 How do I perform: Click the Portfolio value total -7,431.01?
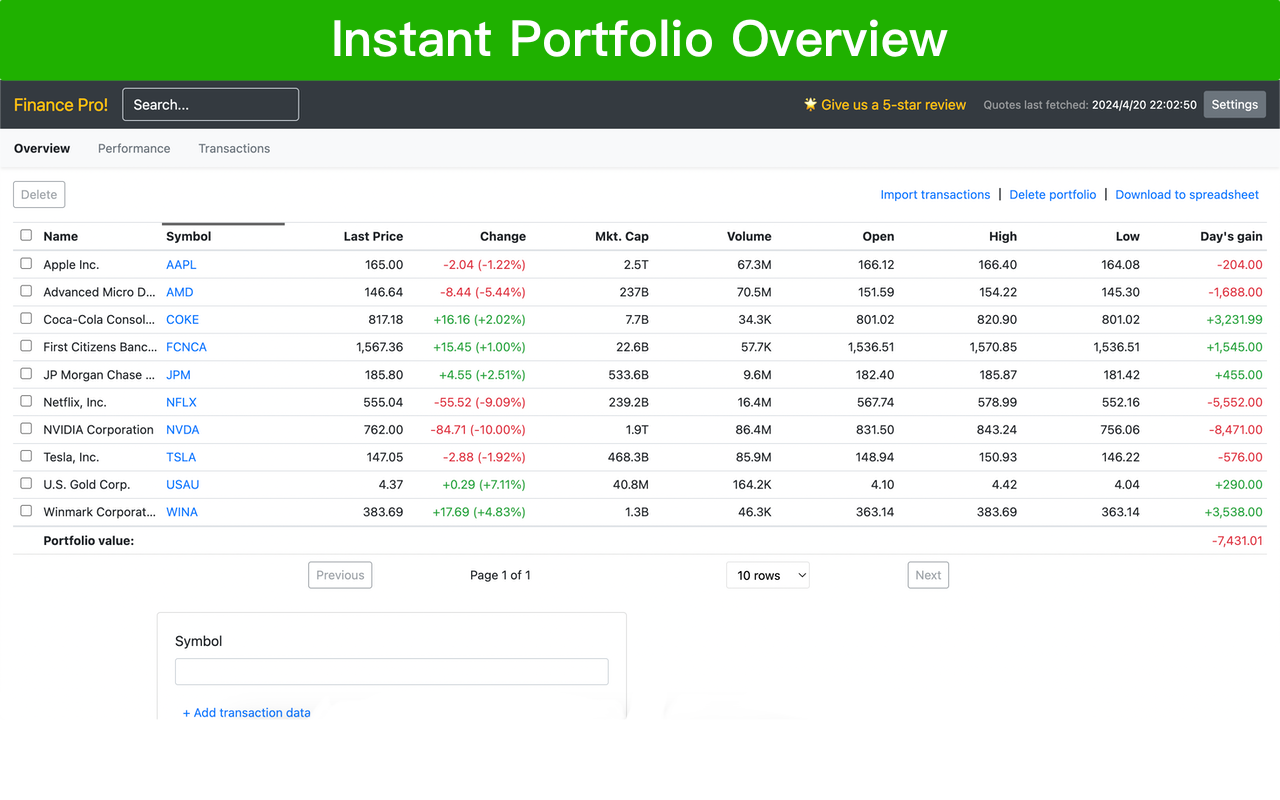click(1237, 540)
